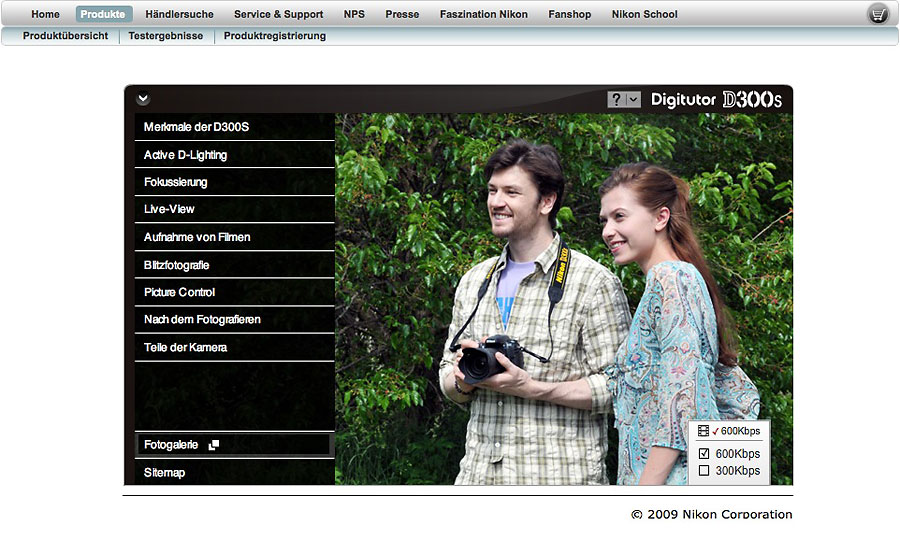Open the Produkte tab

pyautogui.click(x=103, y=14)
